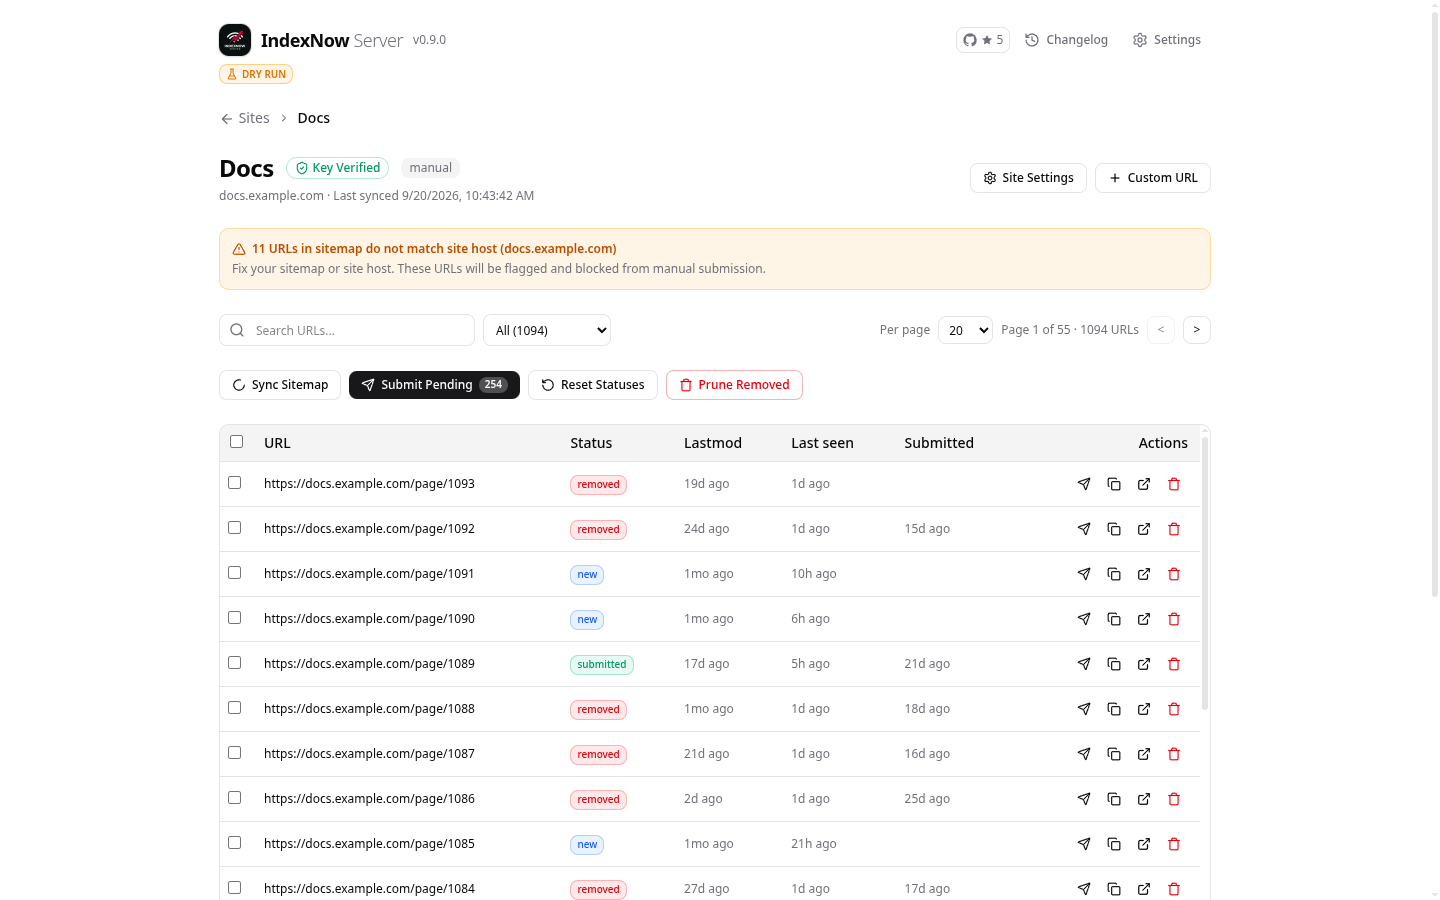The image size is (1440, 900).
Task: Focus the Search URLs input field
Action: (347, 330)
